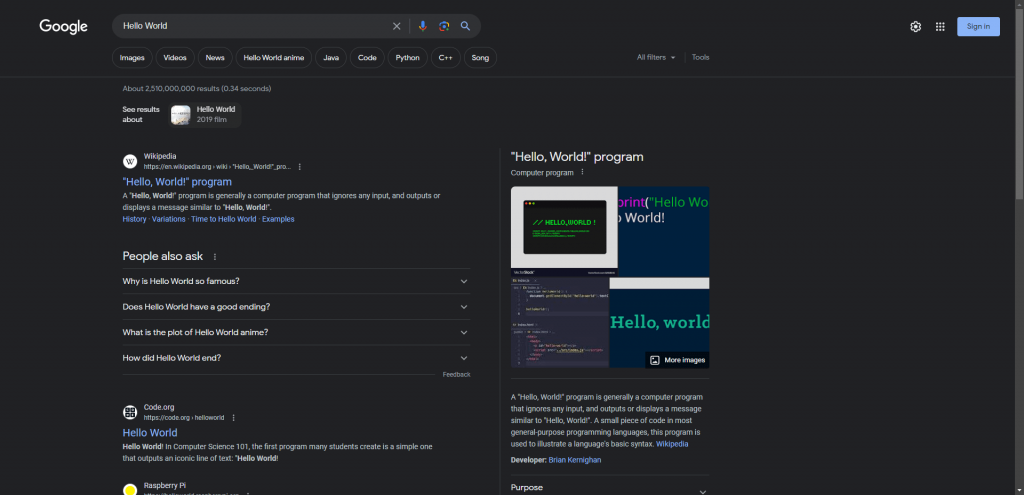Screen dimensions: 1024x495
Task: Clear the search box text
Action: tap(396, 26)
